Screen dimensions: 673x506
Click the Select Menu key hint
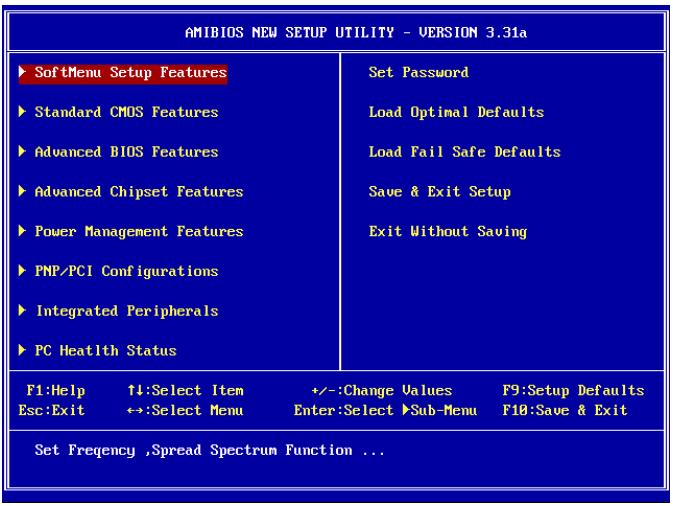click(185, 411)
